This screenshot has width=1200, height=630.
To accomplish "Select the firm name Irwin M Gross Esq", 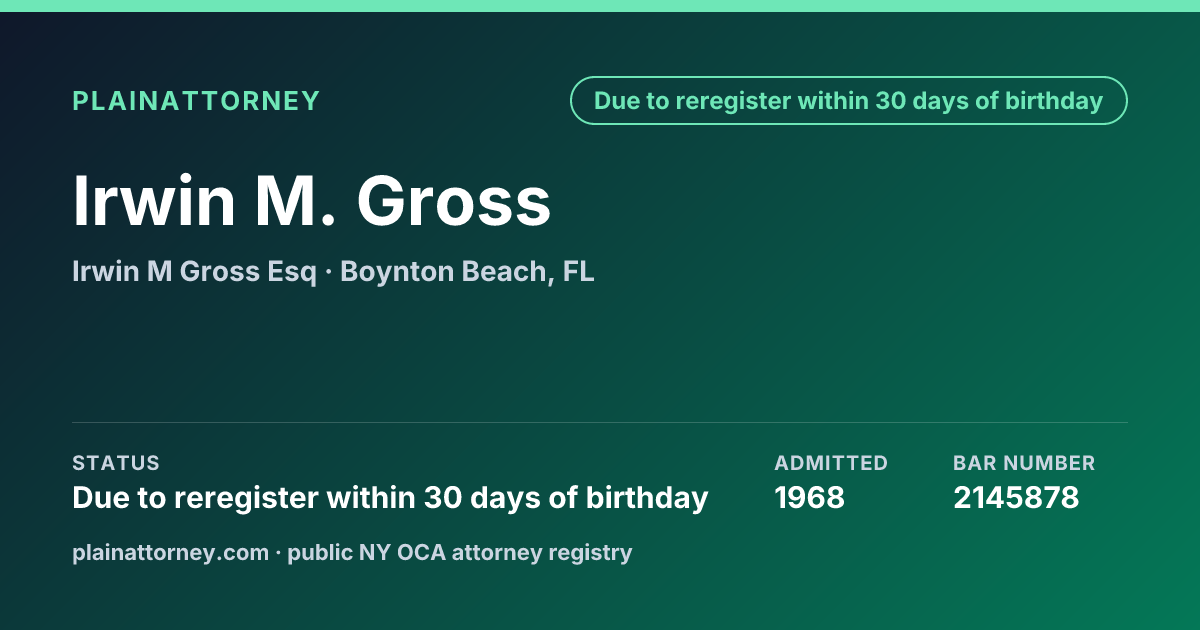I will coord(194,271).
